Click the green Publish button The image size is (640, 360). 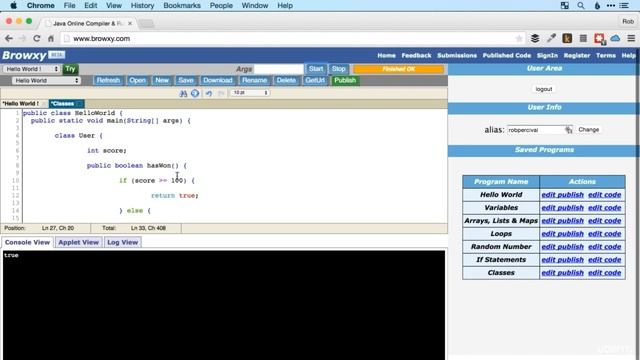click(x=345, y=80)
